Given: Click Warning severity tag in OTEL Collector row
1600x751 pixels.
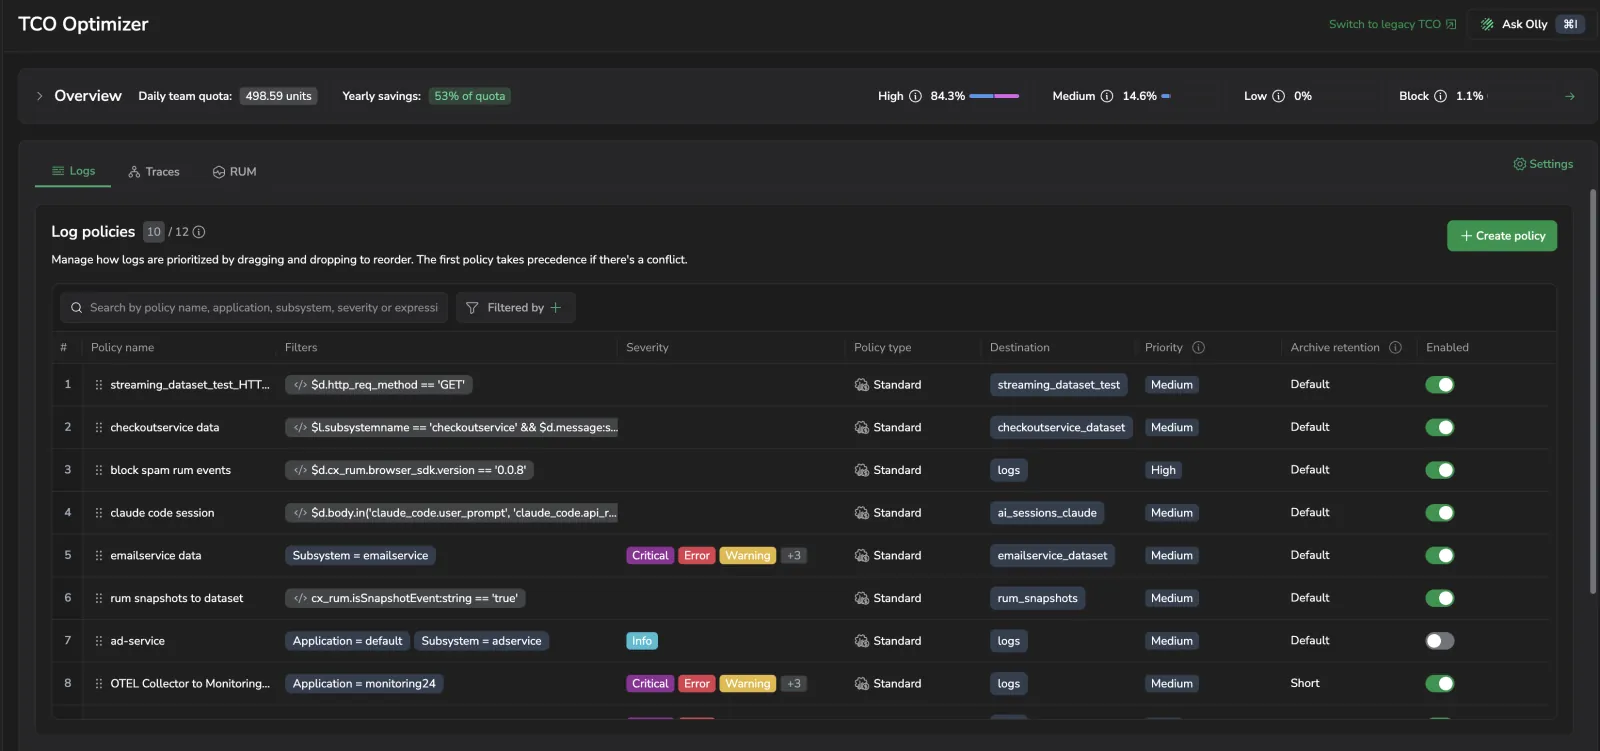Looking at the screenshot, I should (748, 684).
